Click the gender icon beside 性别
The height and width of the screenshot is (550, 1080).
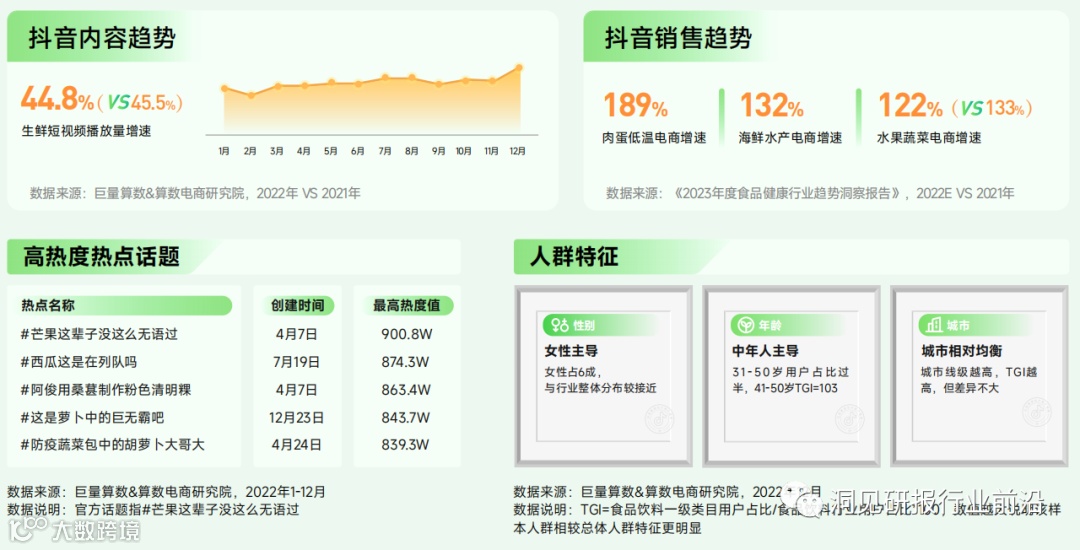point(560,325)
